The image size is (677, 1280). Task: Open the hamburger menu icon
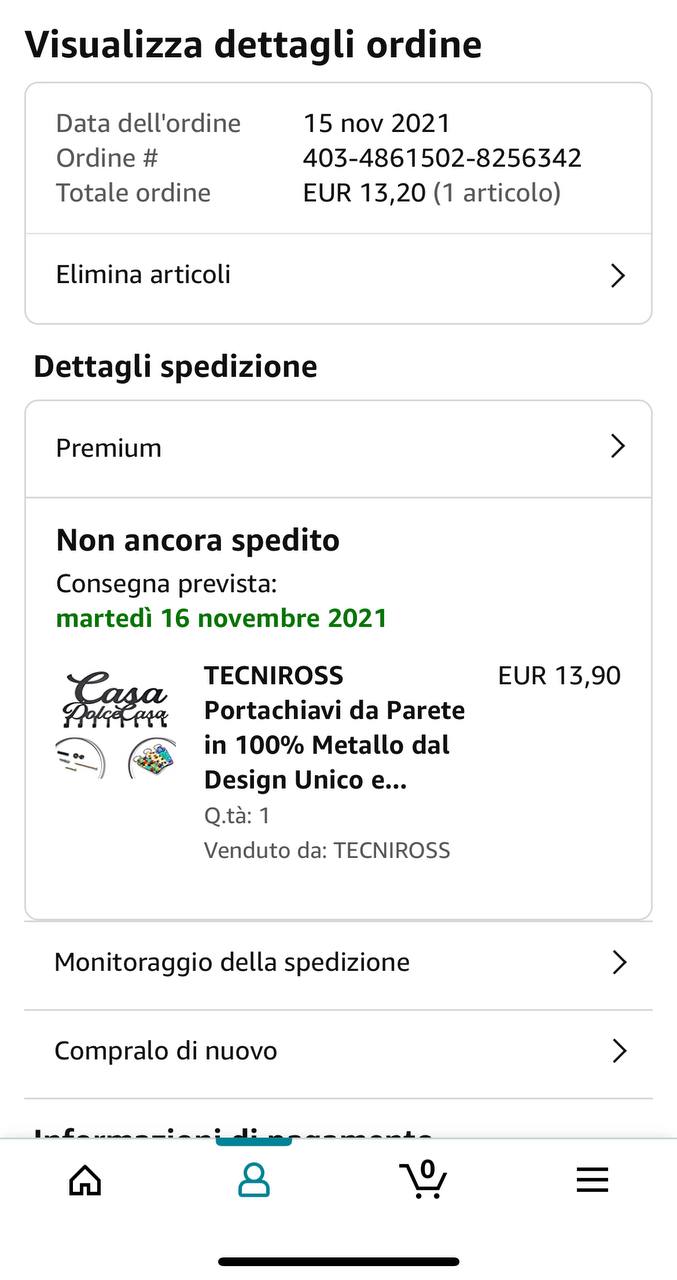click(592, 1180)
